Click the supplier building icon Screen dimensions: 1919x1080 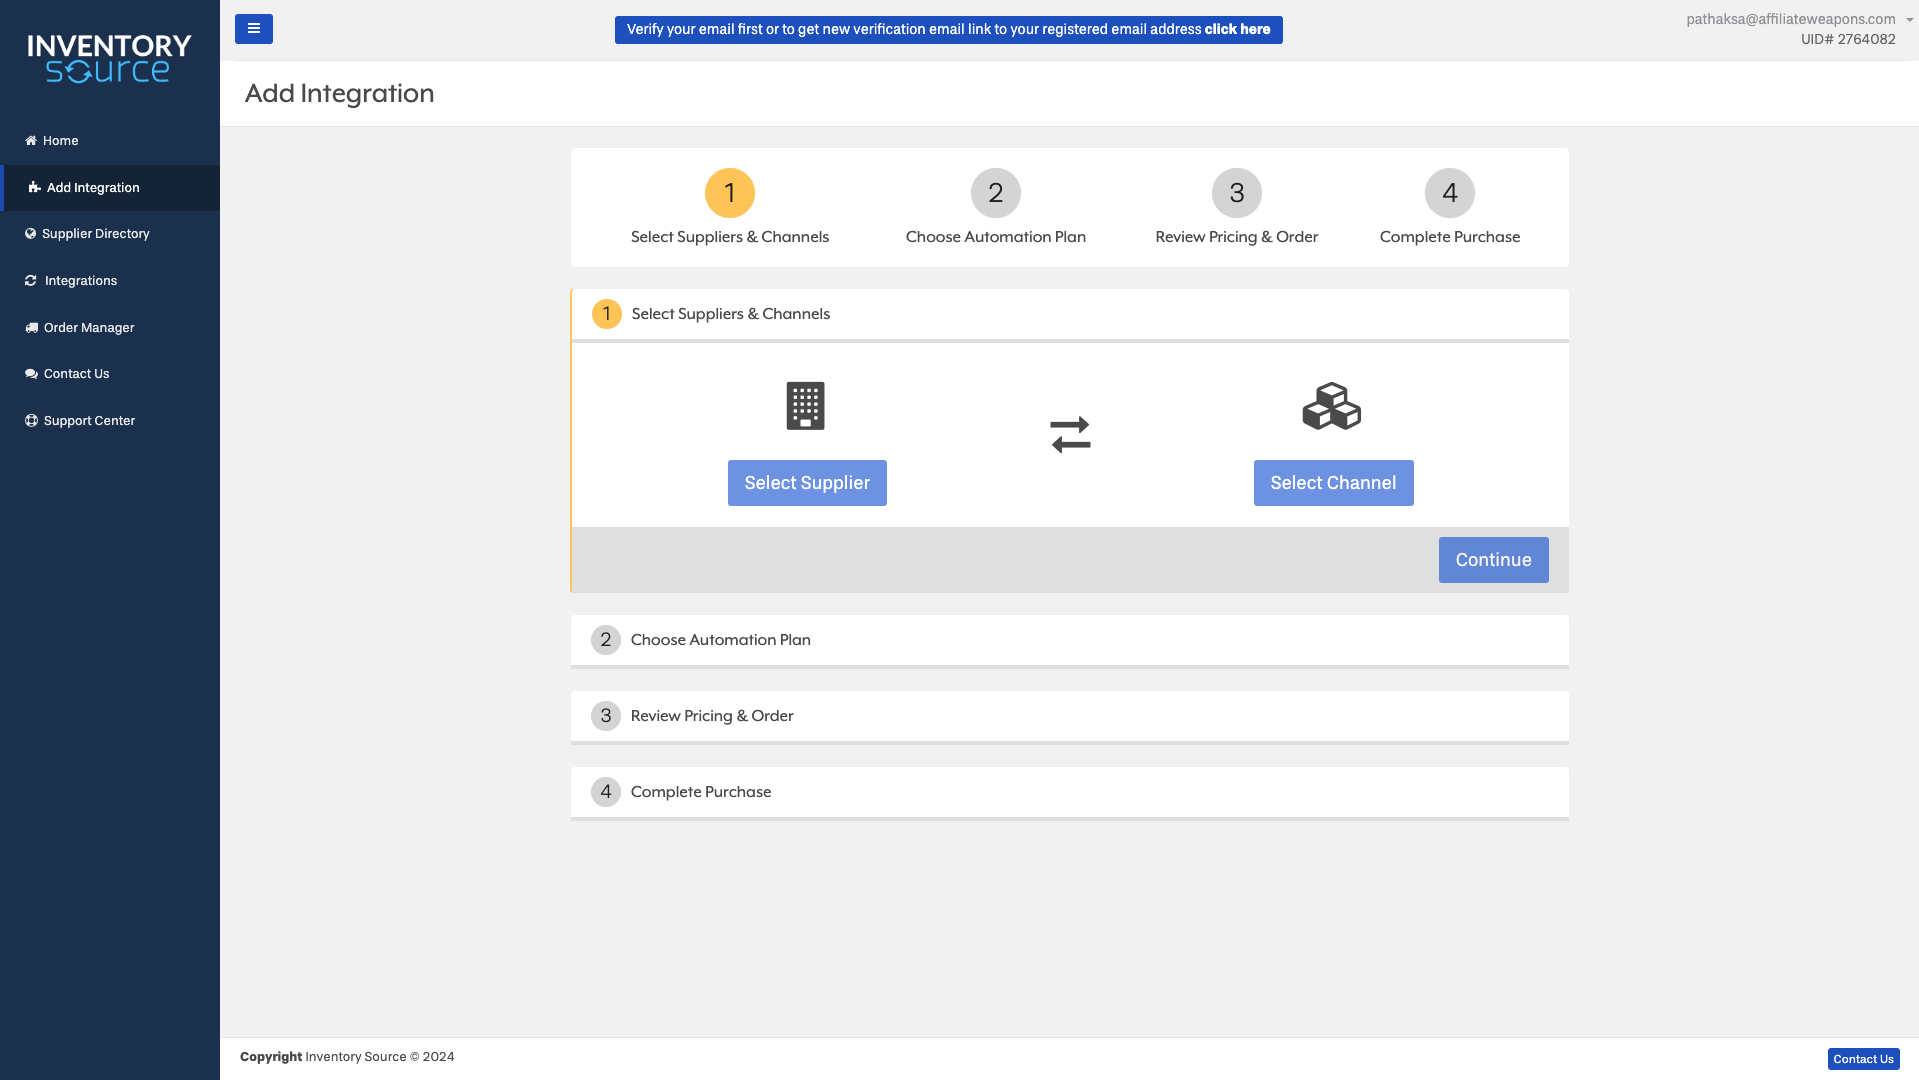coord(805,406)
